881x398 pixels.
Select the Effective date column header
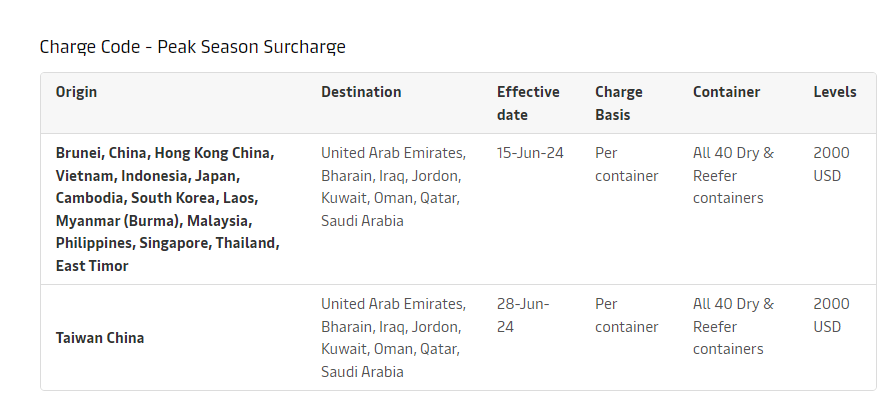(x=528, y=103)
